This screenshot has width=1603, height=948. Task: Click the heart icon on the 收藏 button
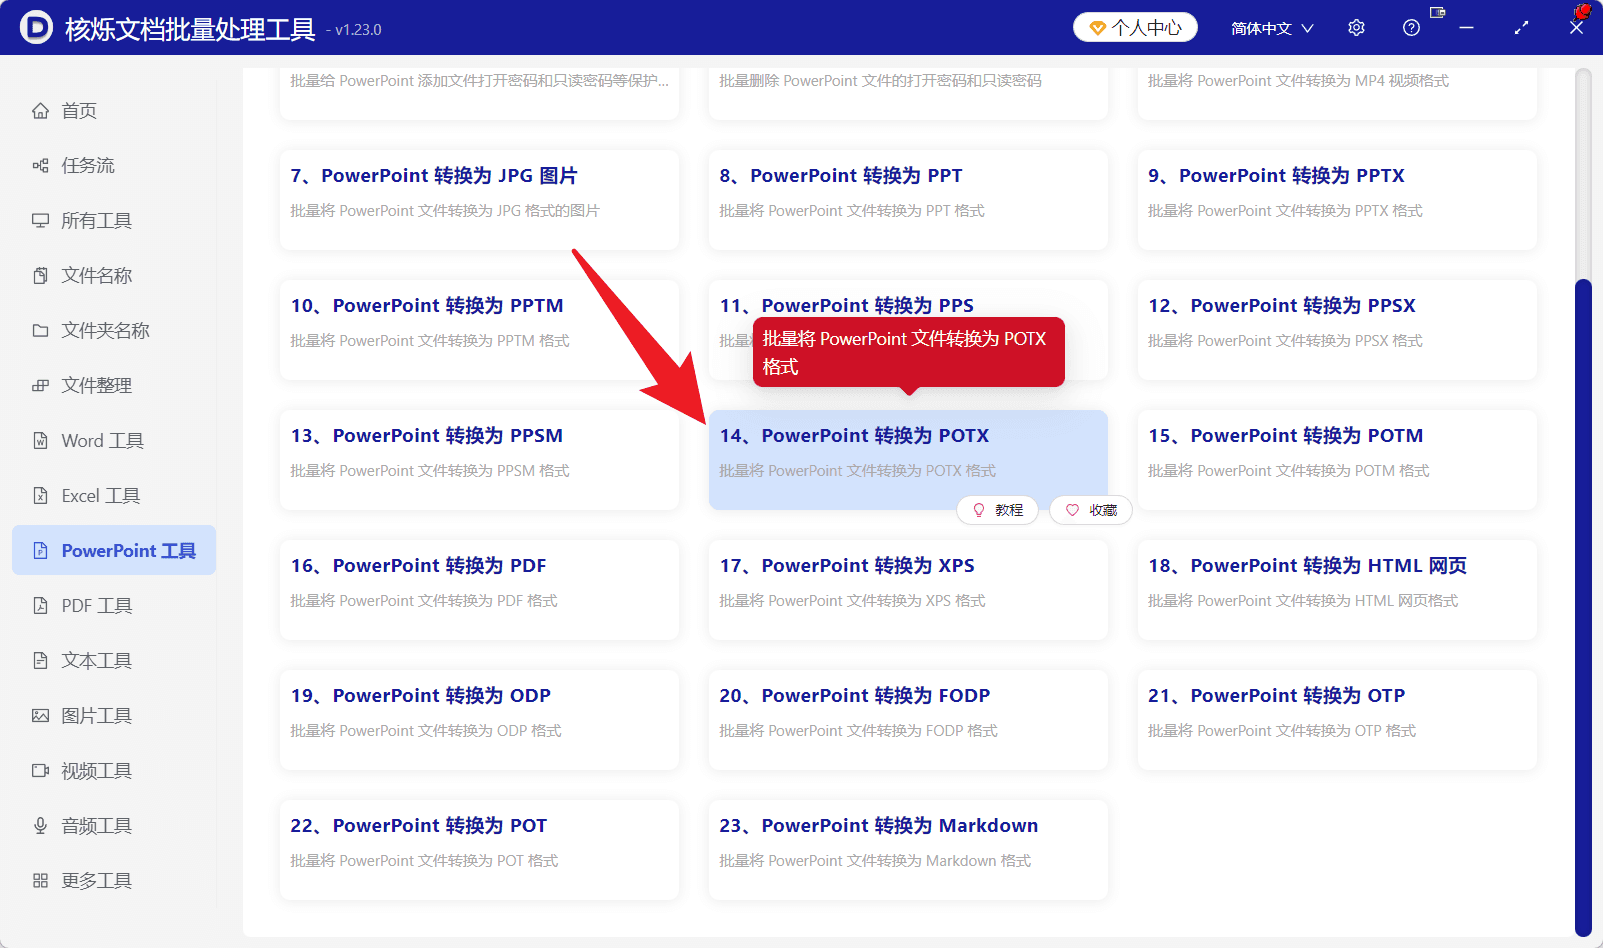[1072, 510]
